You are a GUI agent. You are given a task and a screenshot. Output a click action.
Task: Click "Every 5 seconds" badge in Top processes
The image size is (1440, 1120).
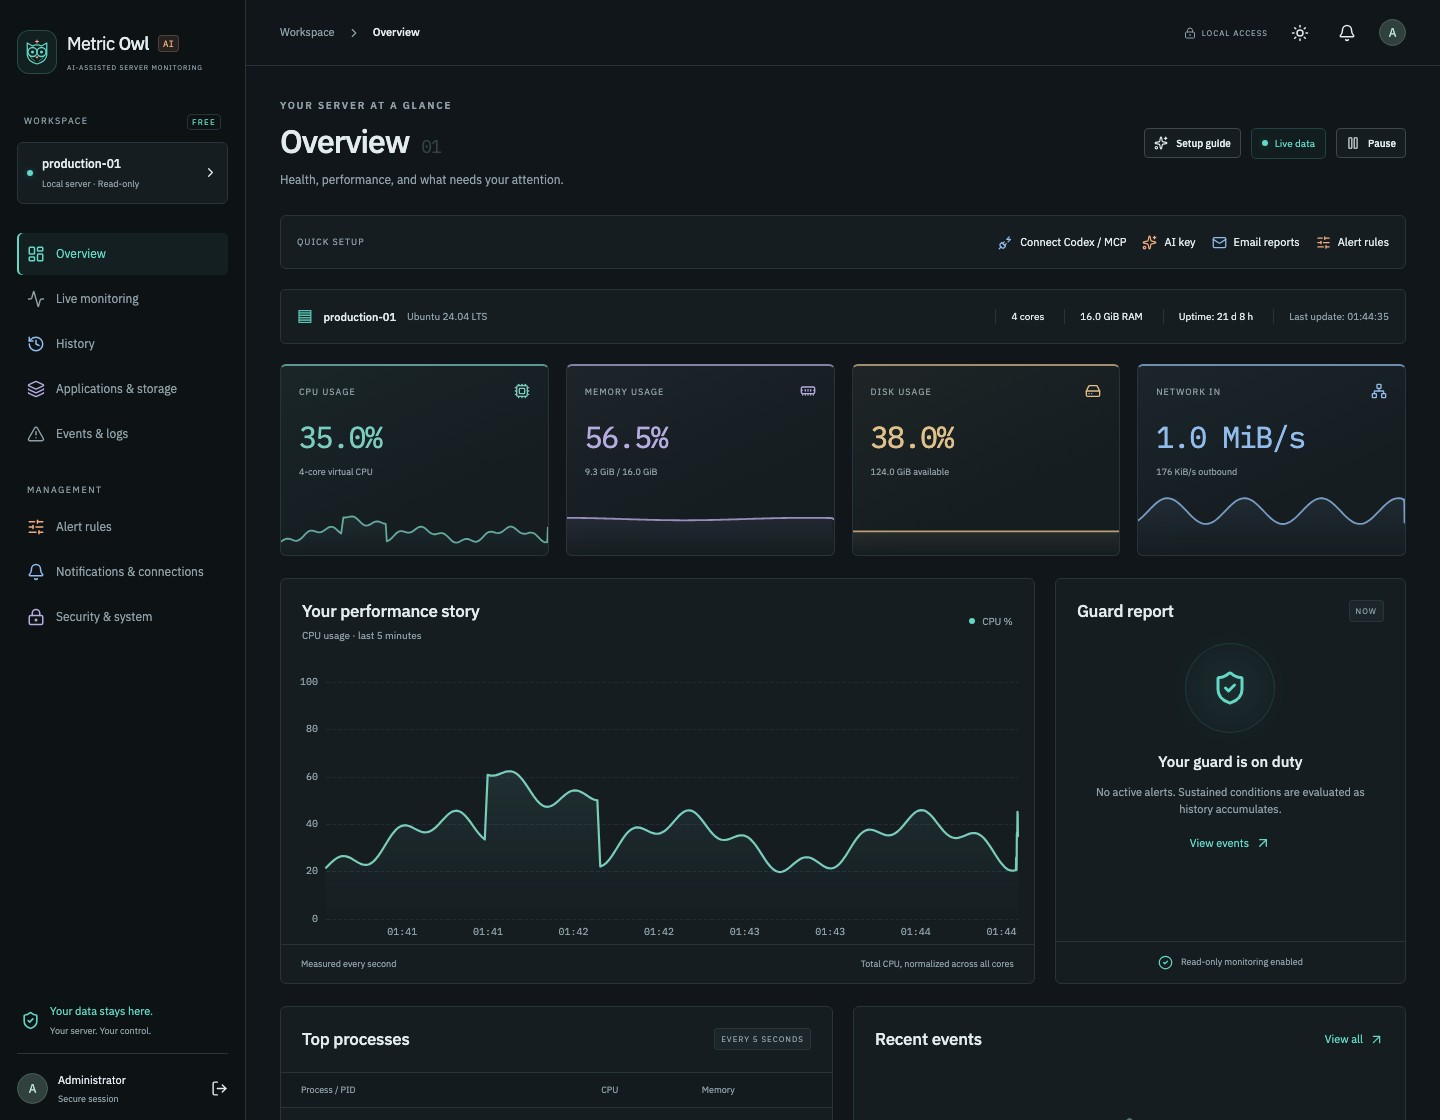762,1039
